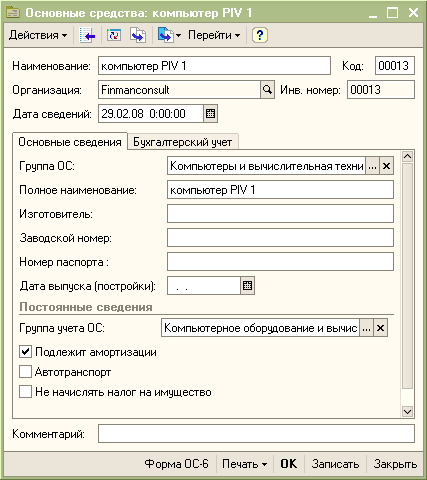Click the Записать button
Screen dimensions: 427x480
335,464
